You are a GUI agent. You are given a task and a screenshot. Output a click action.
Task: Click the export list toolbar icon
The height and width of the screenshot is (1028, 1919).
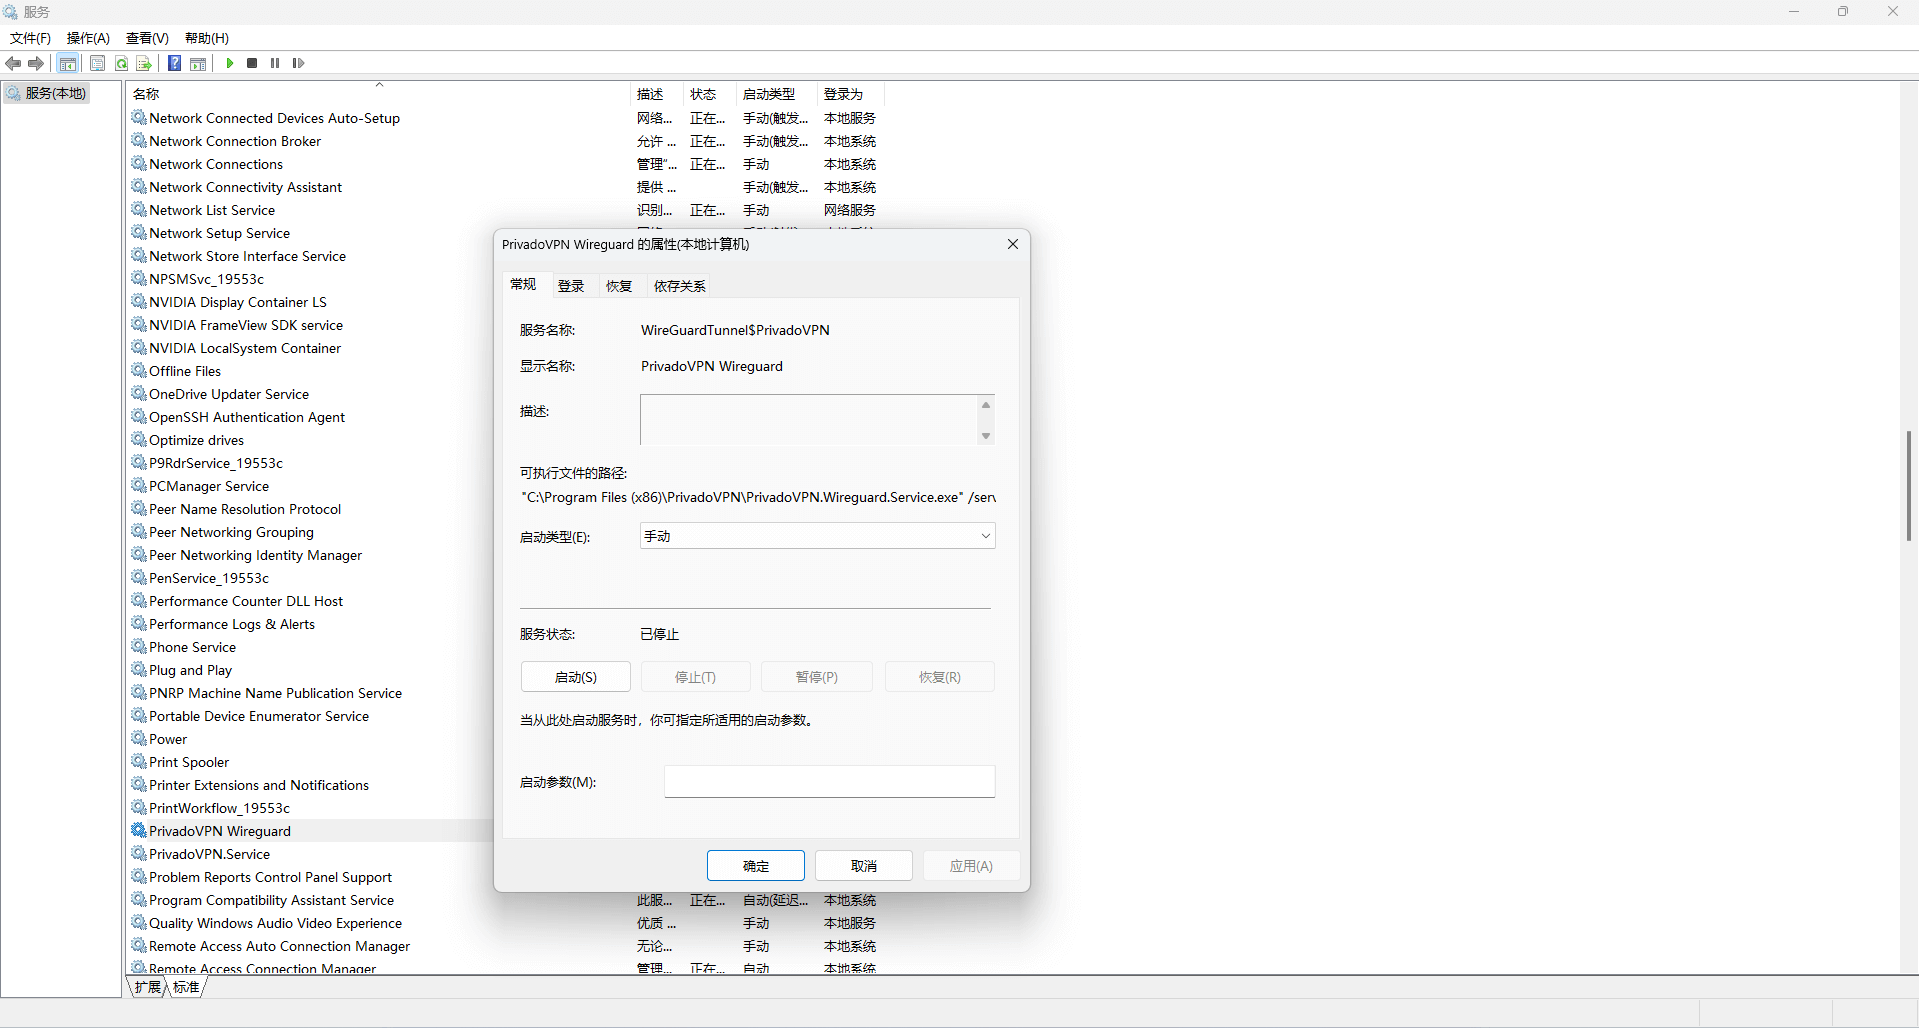click(144, 63)
